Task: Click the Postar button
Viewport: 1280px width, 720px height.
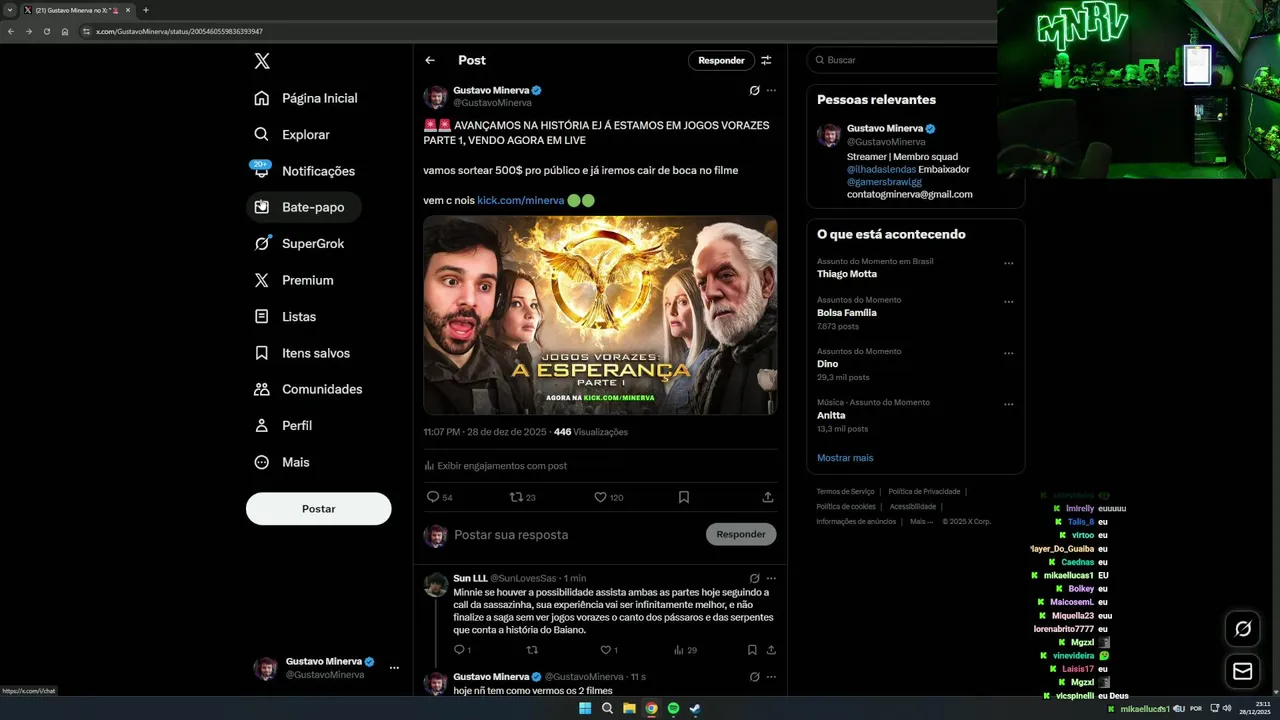Action: point(319,508)
